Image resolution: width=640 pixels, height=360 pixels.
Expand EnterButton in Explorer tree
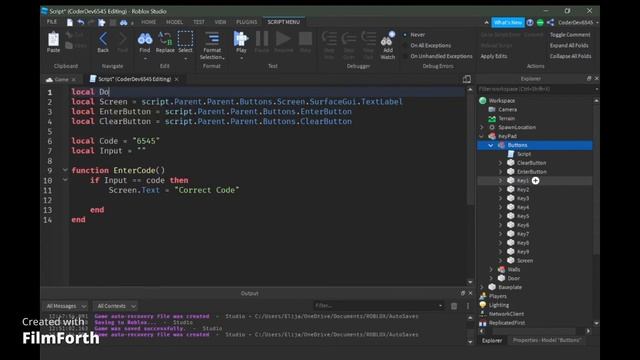(x=500, y=172)
